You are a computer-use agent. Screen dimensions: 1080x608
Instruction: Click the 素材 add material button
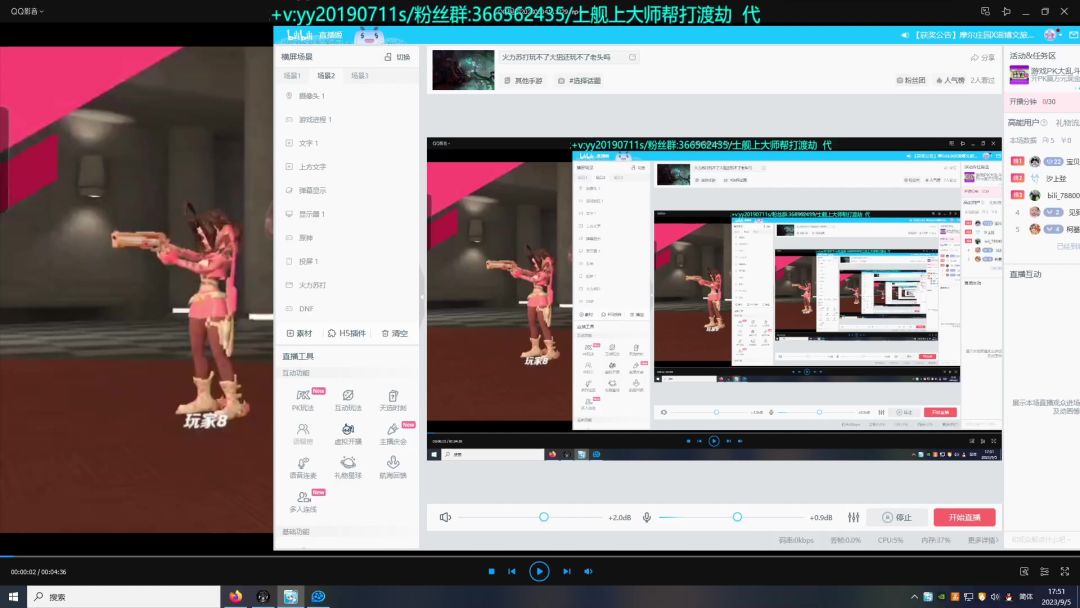300,333
